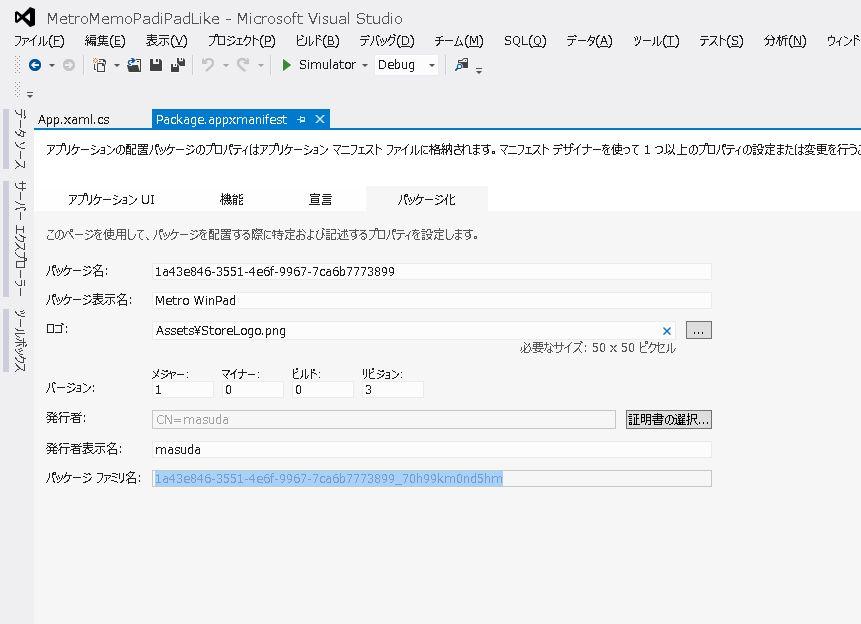Pin the Package.appxmanifest tab
This screenshot has height=624, width=861.
click(301, 119)
